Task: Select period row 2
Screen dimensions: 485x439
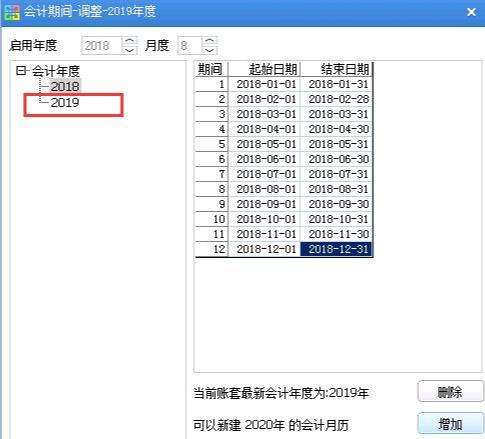Action: (211, 99)
